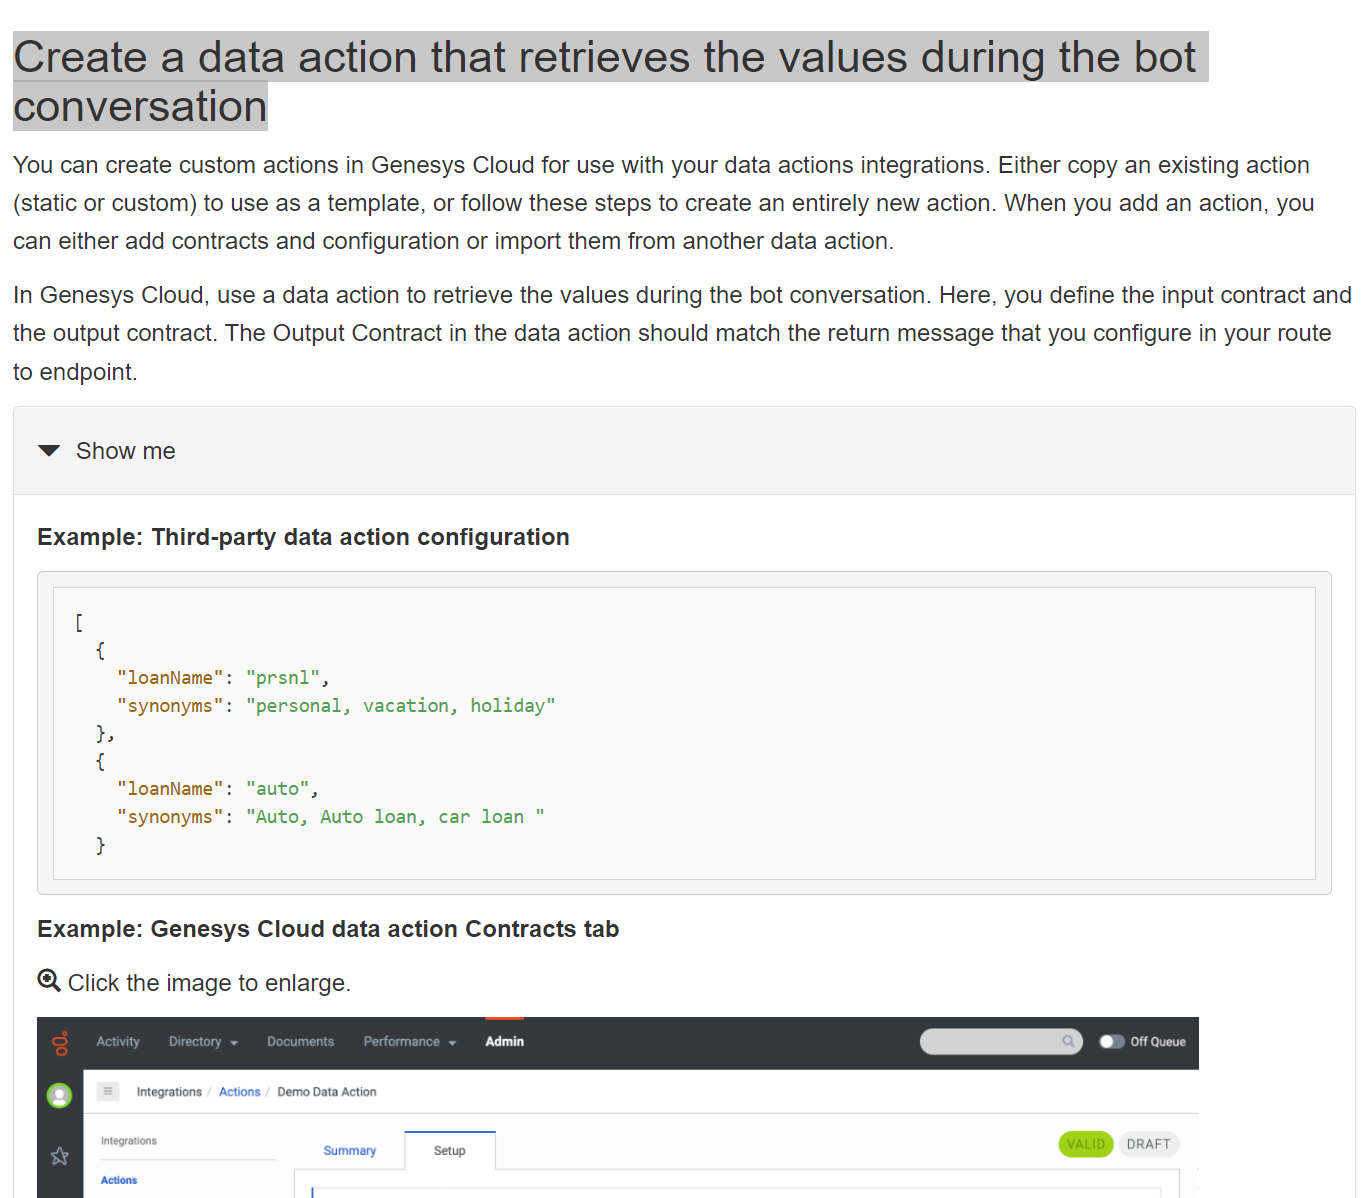Select the Admin menu item
This screenshot has width=1369, height=1198.
[x=504, y=1042]
